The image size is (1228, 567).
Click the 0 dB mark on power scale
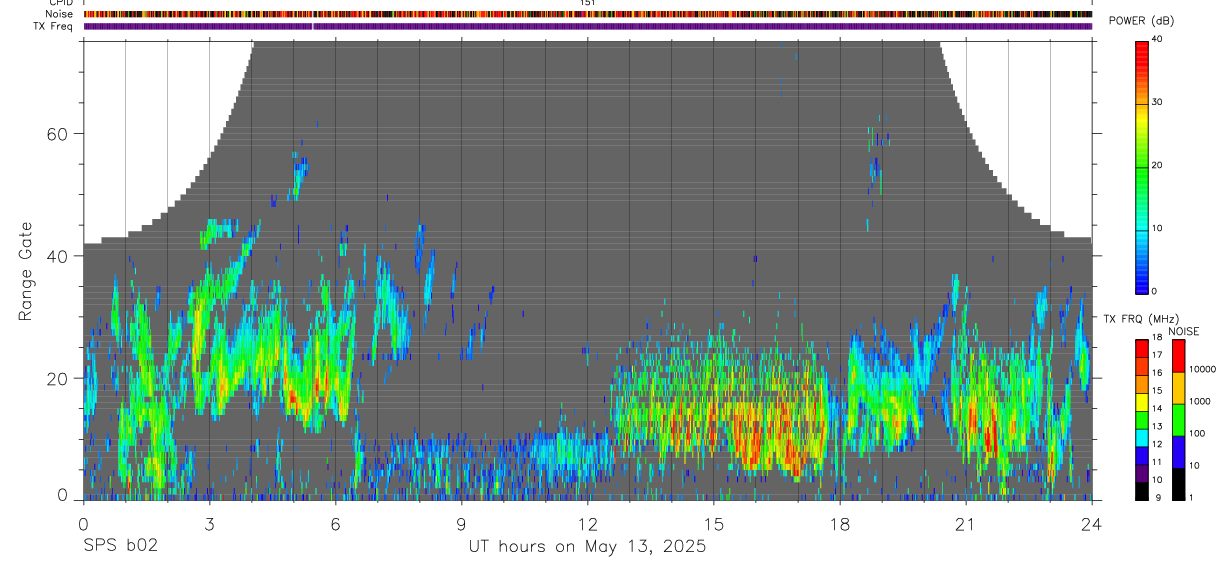(x=1156, y=291)
